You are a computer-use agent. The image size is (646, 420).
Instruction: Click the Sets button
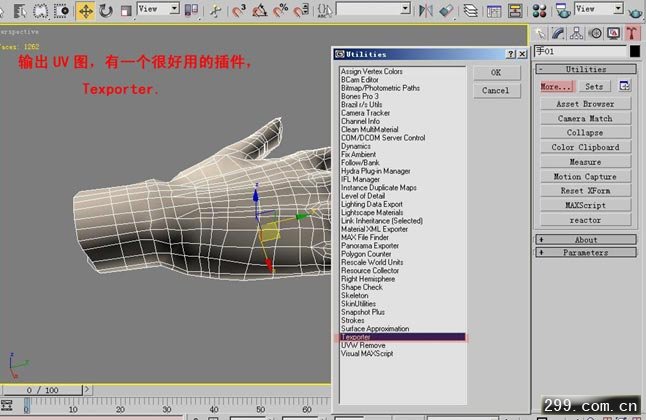click(594, 87)
